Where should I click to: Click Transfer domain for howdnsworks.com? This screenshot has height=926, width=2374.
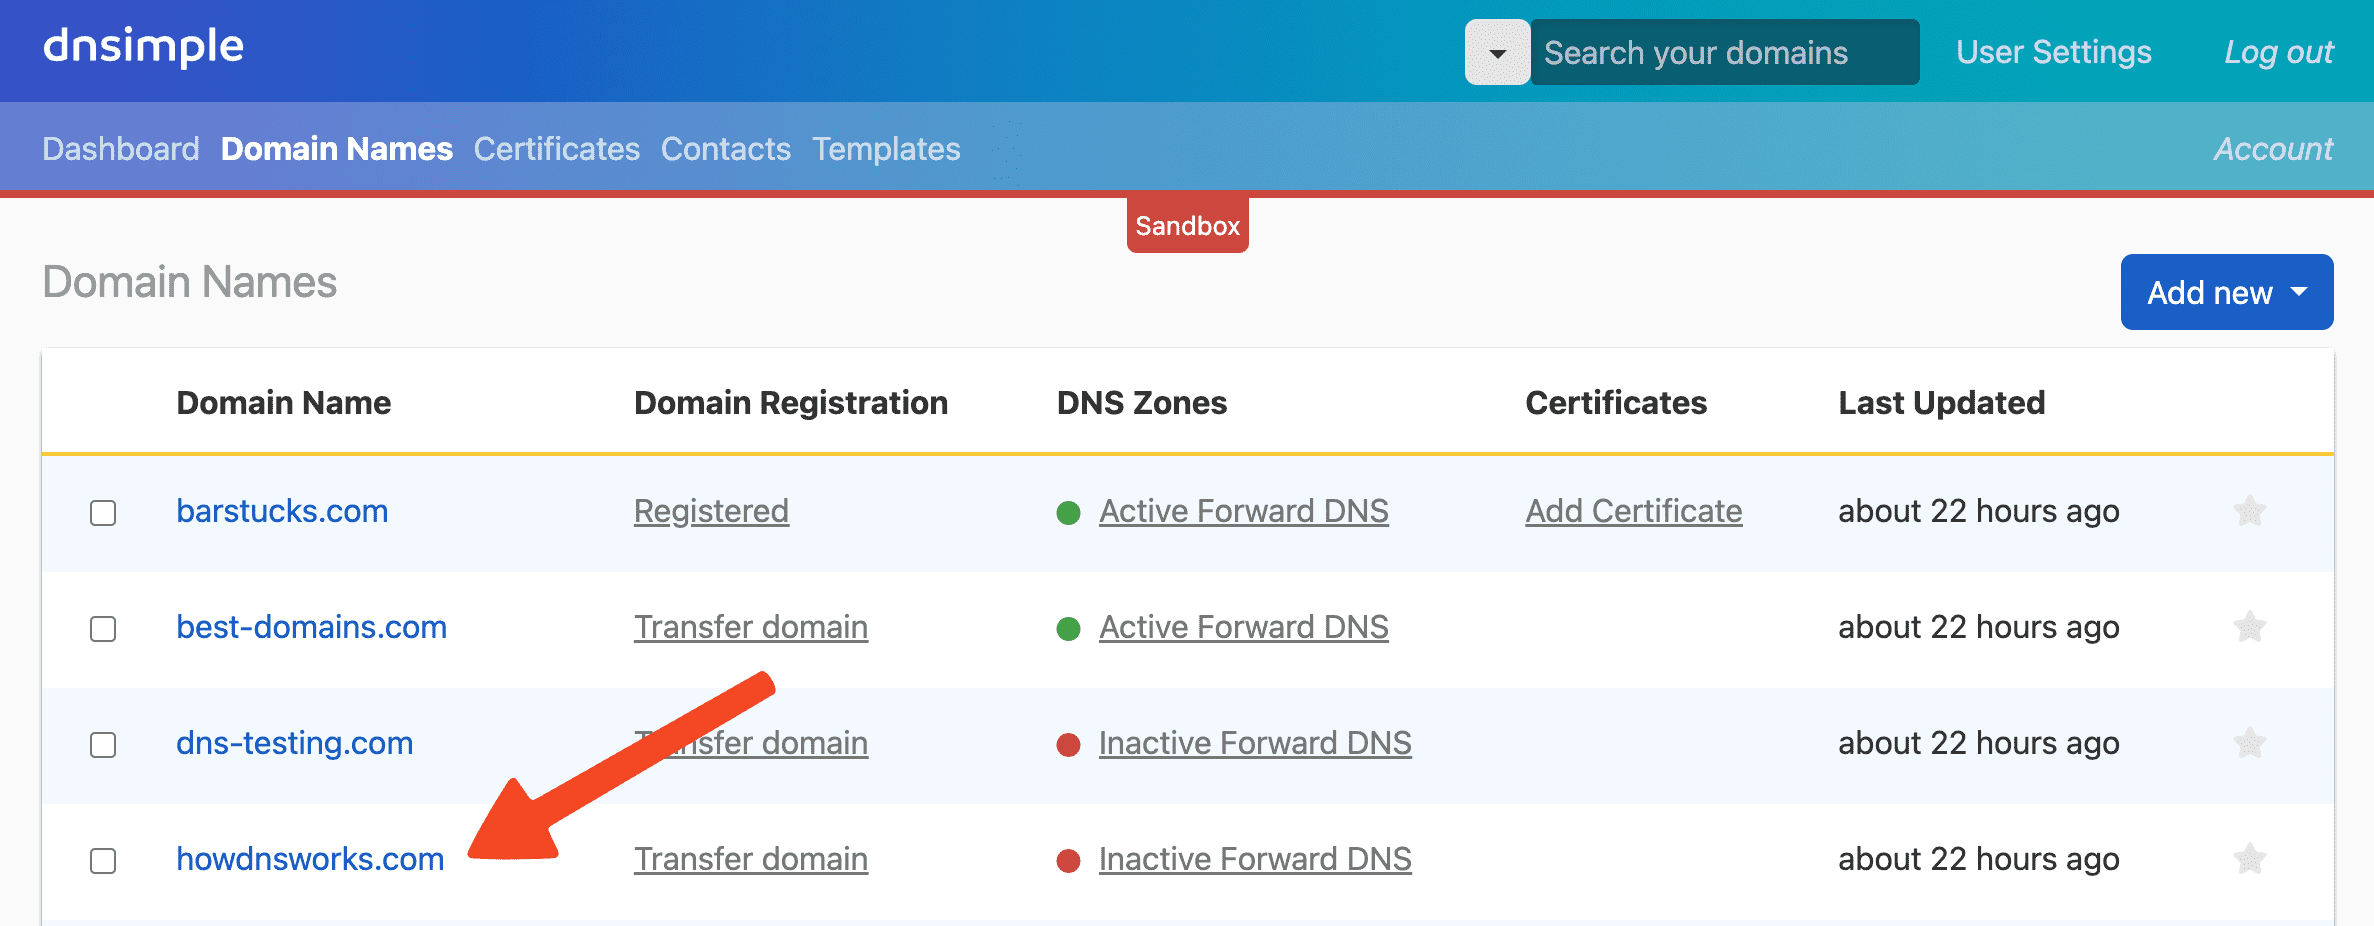(751, 859)
